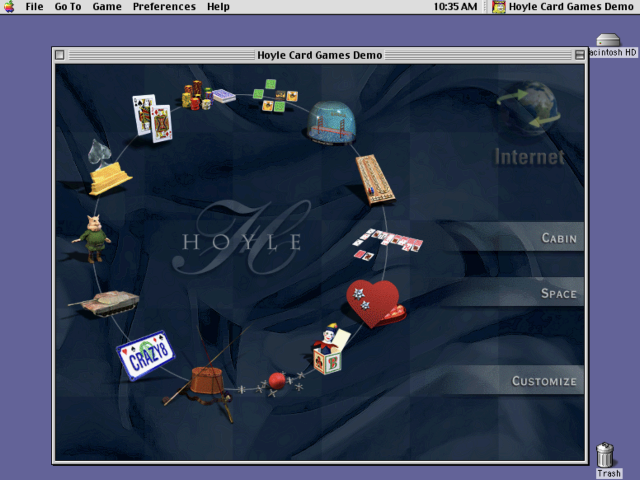
Task: Click the Internet globe icon
Action: pyautogui.click(x=529, y=107)
